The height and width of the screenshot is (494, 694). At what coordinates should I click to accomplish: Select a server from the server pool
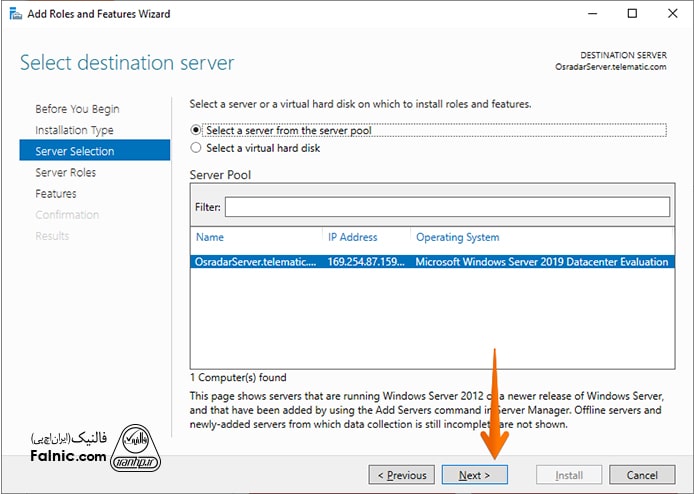[x=196, y=130]
